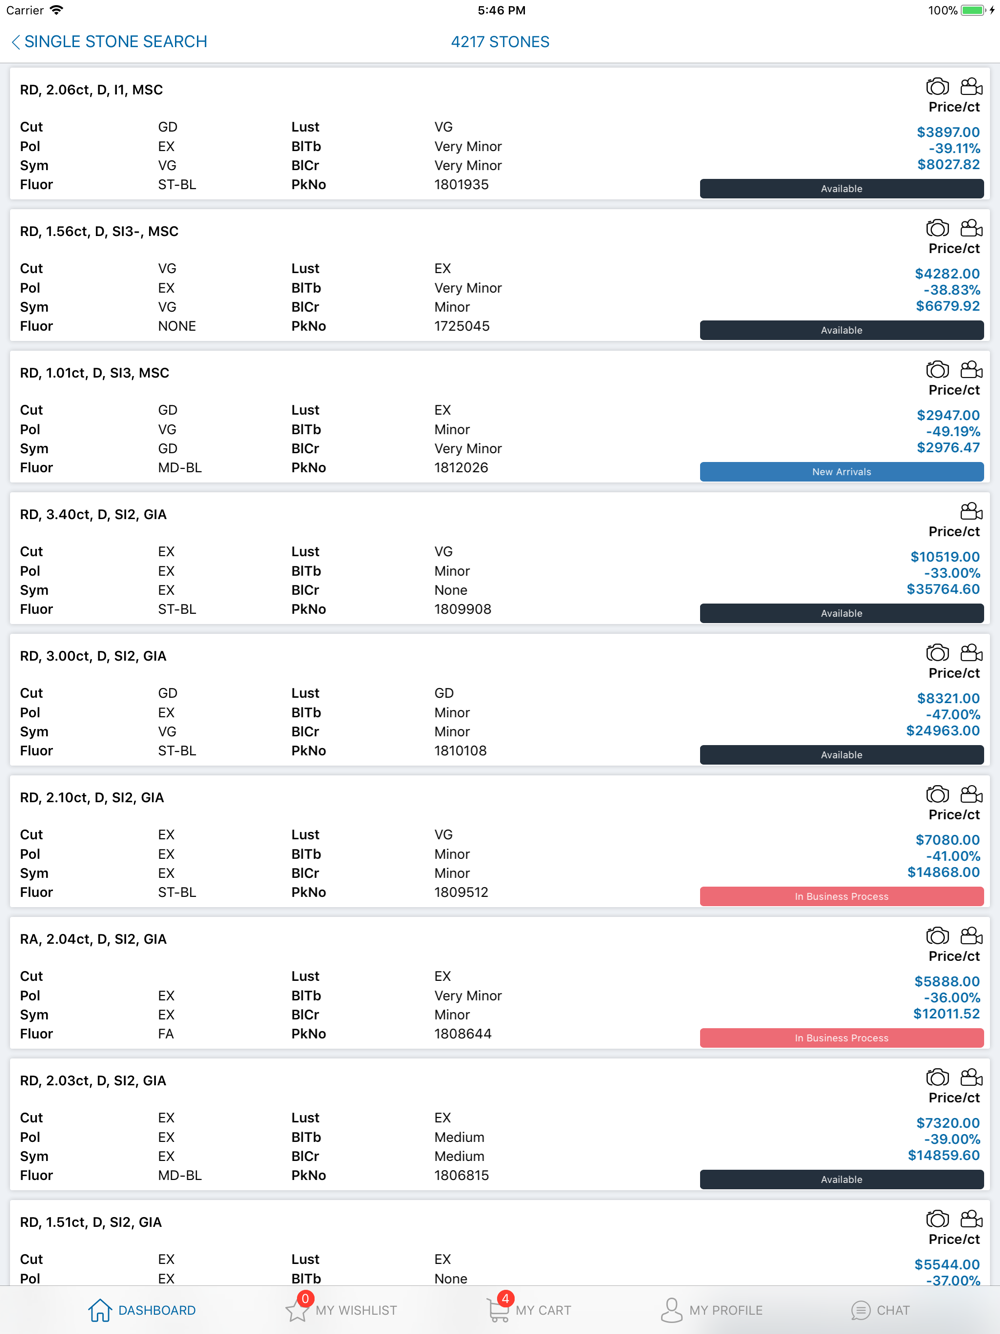1000x1334 pixels.
Task: Play video of 1.01ct SI3 stone
Action: click(971, 370)
